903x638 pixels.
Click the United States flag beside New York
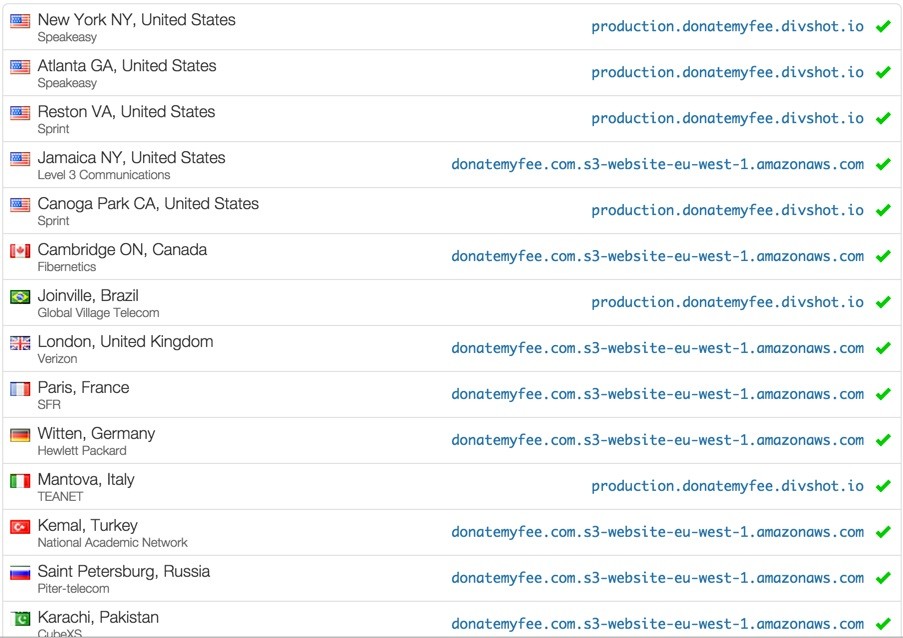(20, 21)
